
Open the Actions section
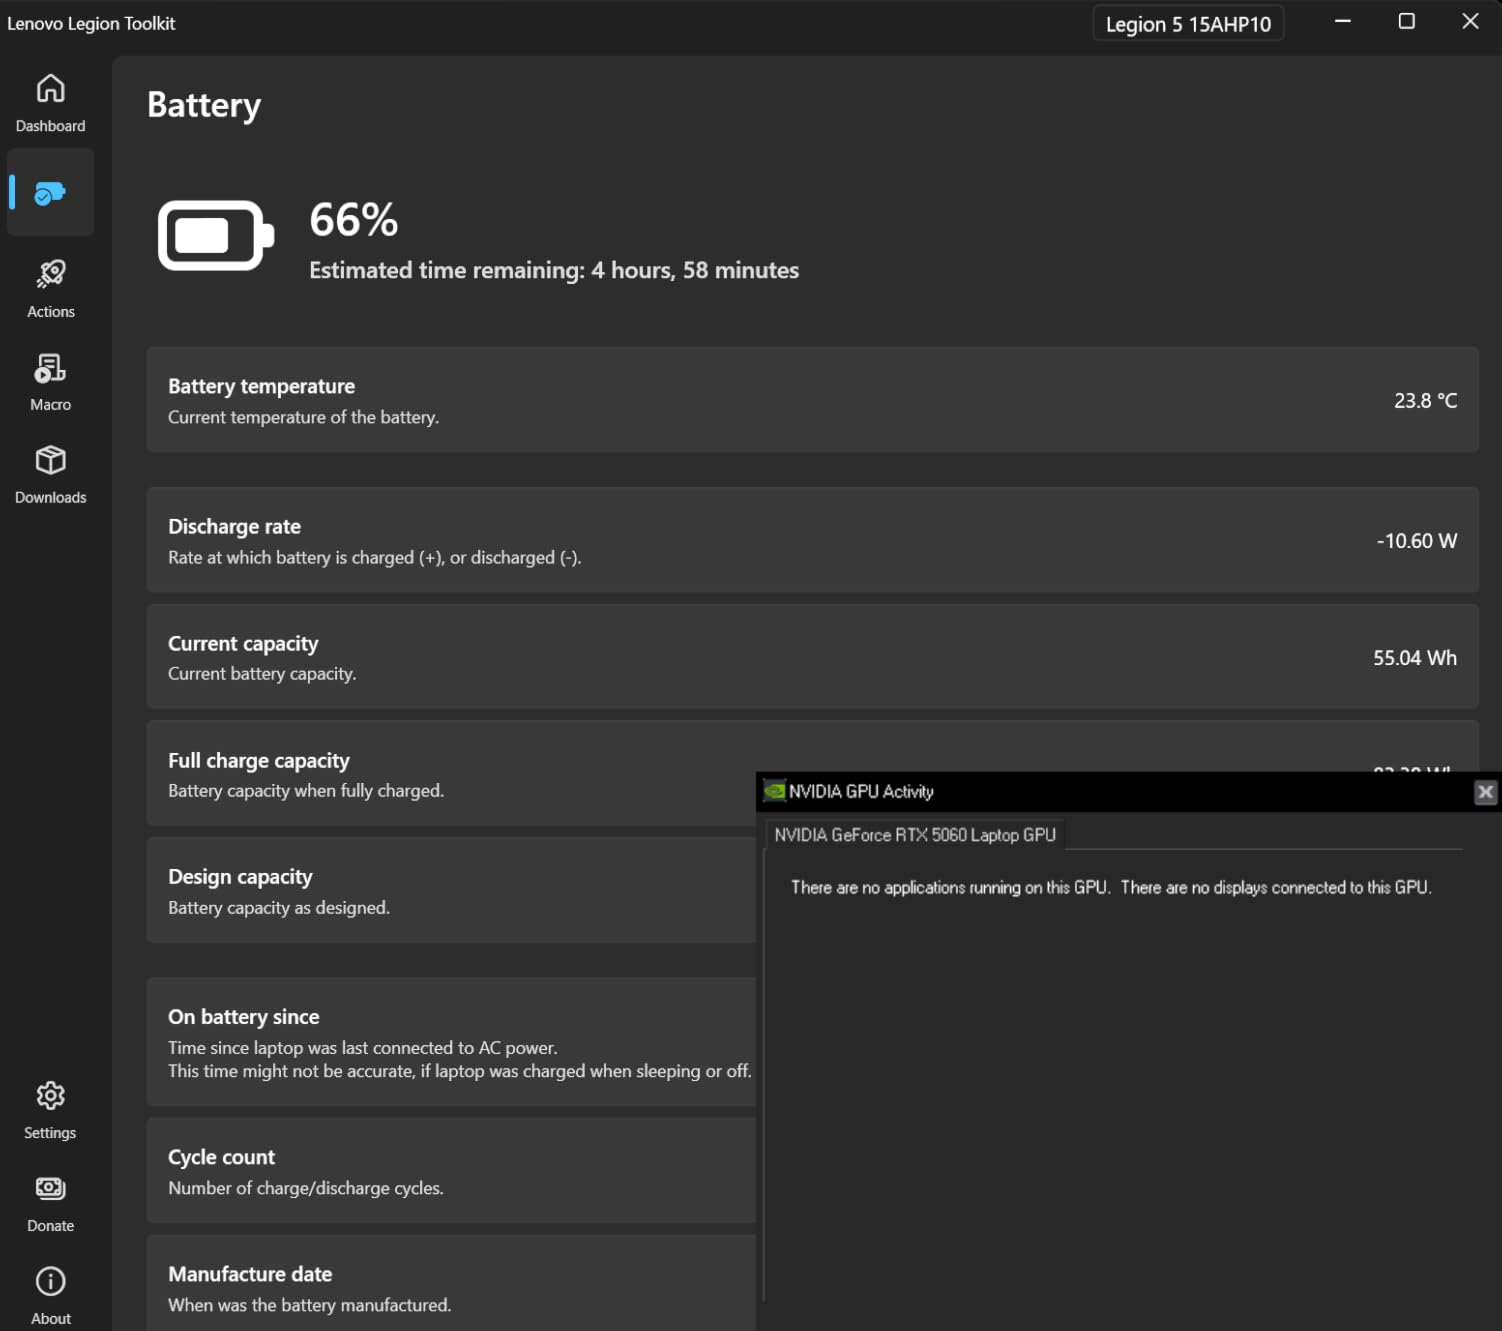(50, 287)
